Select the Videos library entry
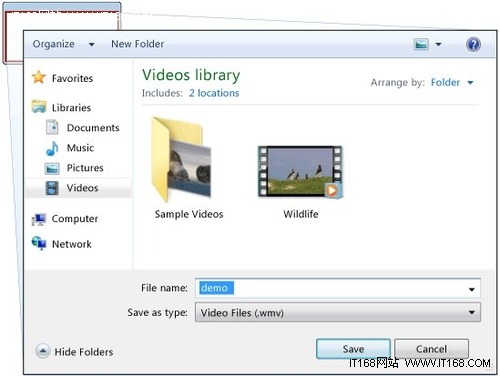This screenshot has width=500, height=376. [x=78, y=188]
